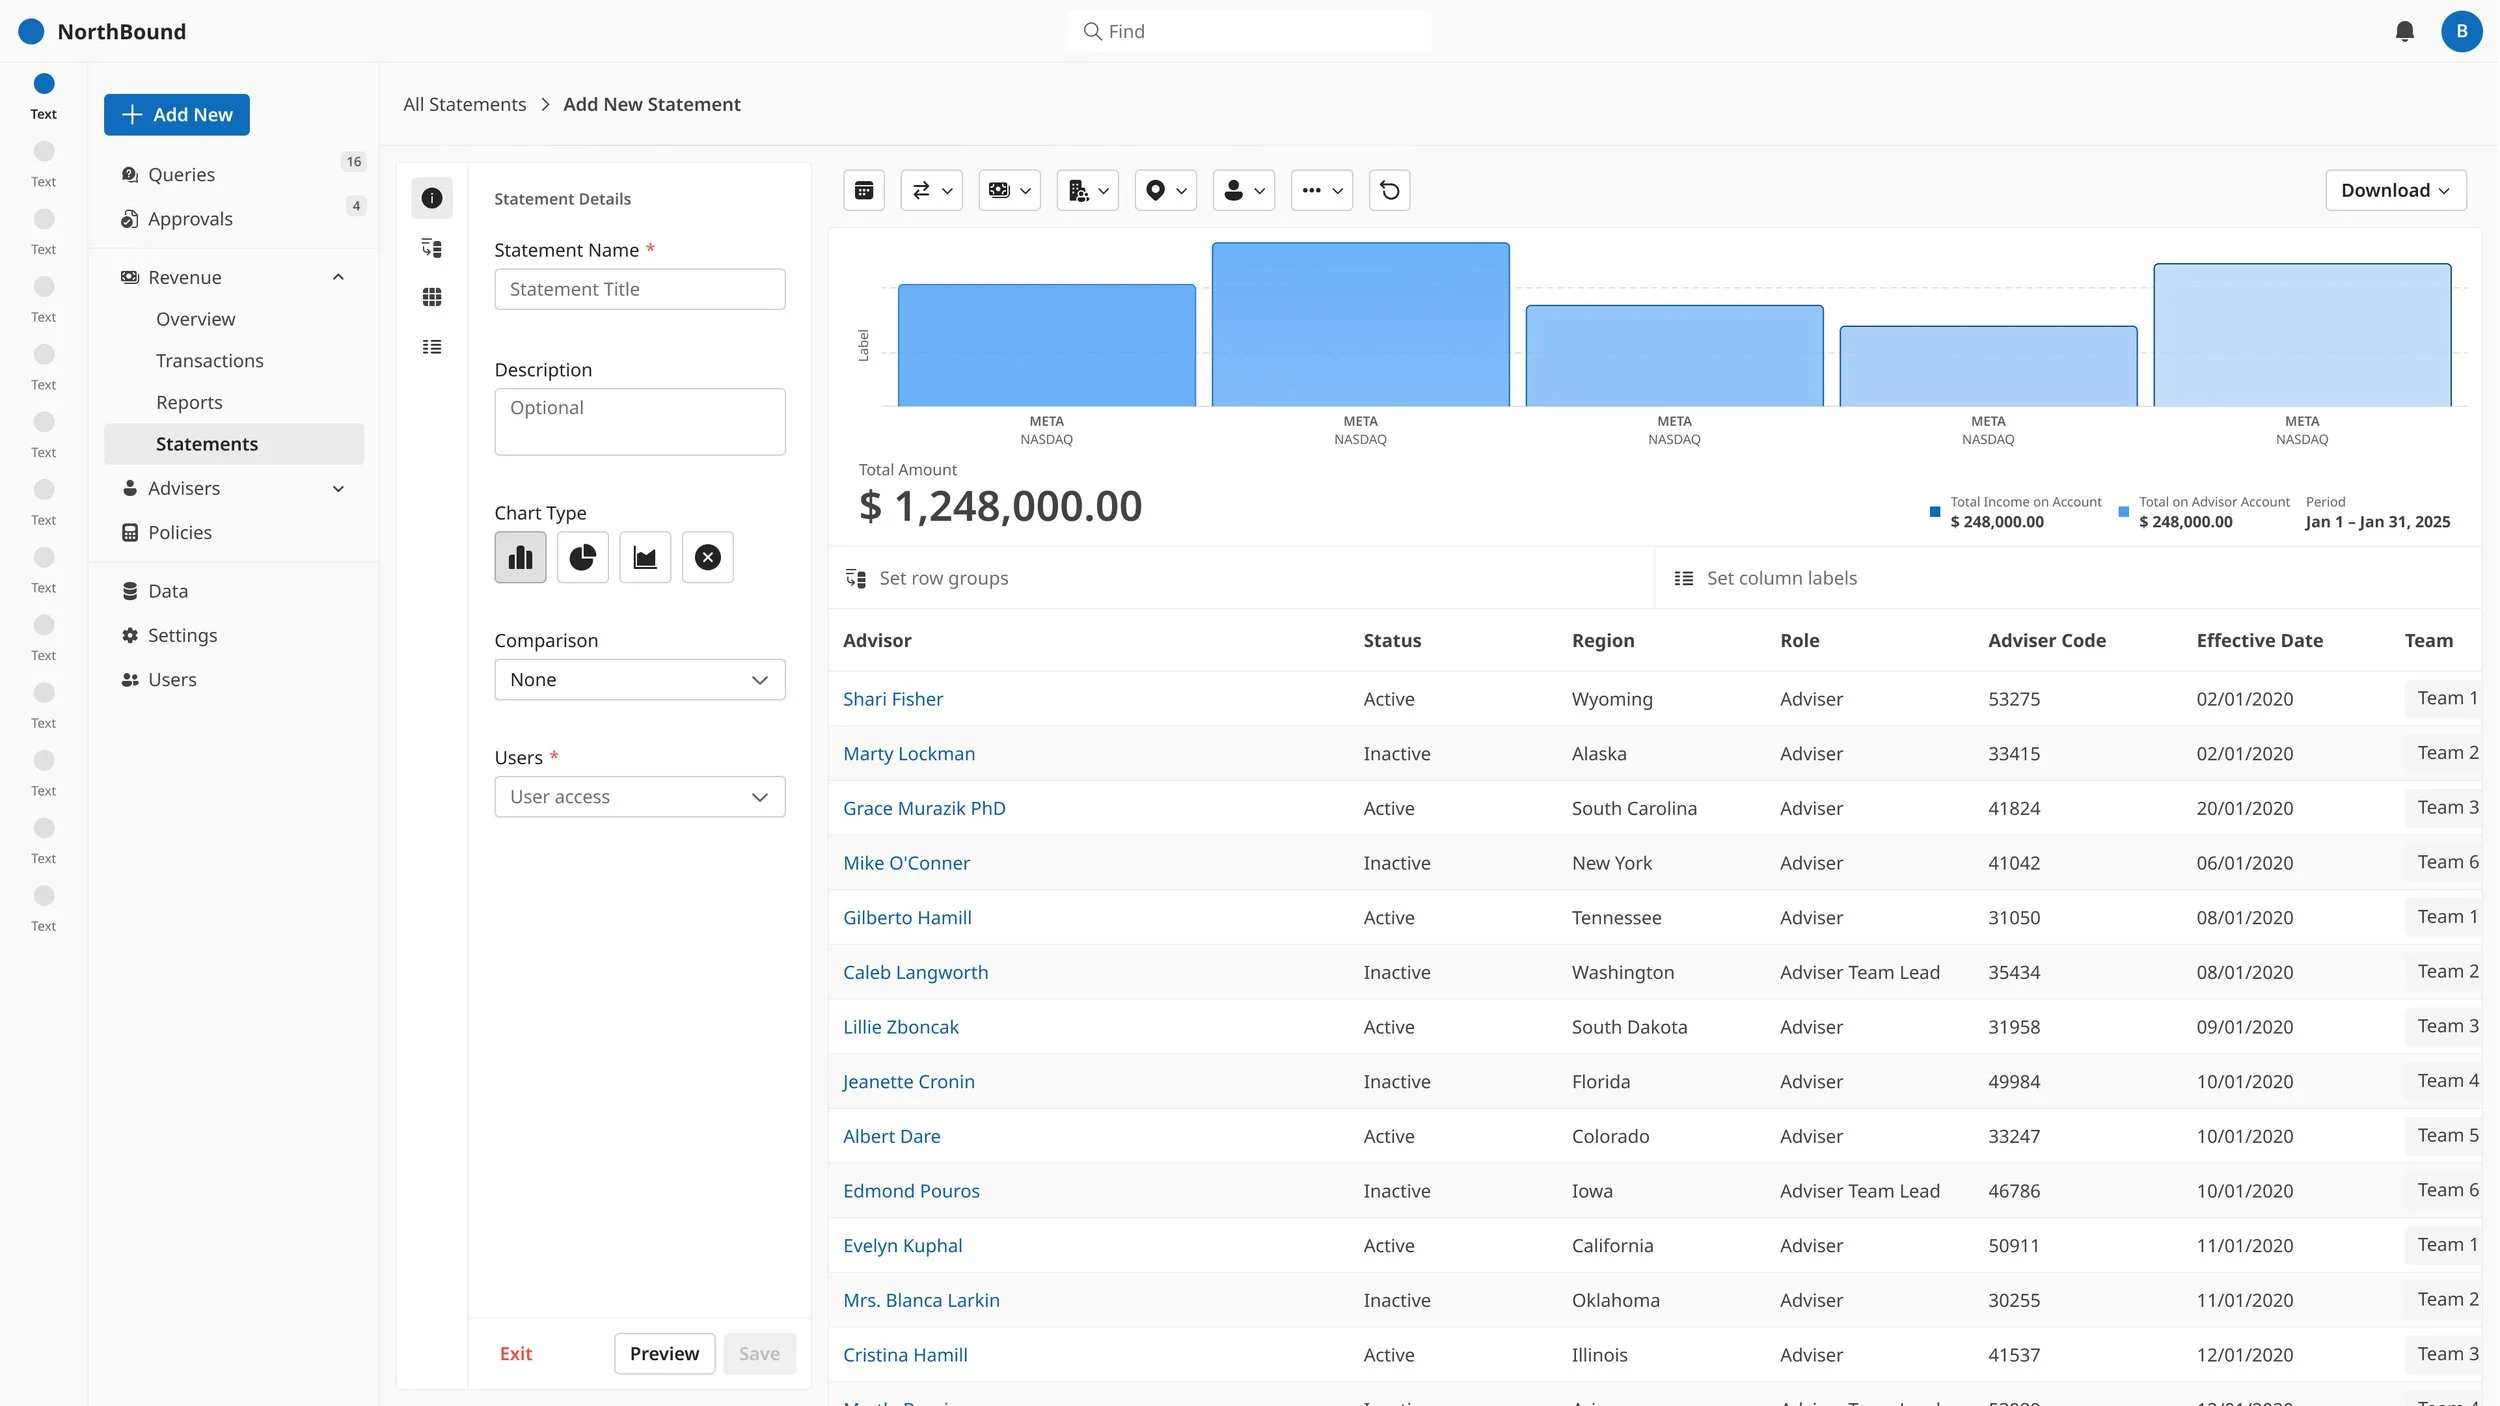Viewport: 2500px width, 1406px height.
Task: Click the Queries sidebar icon
Action: 129,174
